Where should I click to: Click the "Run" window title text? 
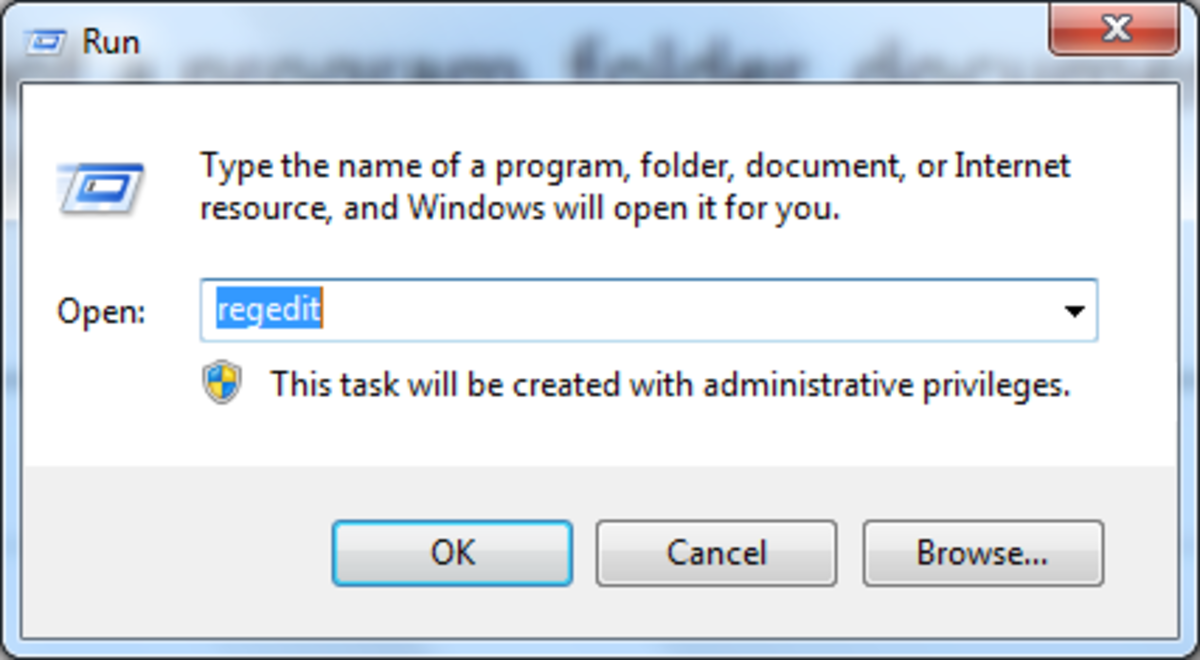[111, 42]
